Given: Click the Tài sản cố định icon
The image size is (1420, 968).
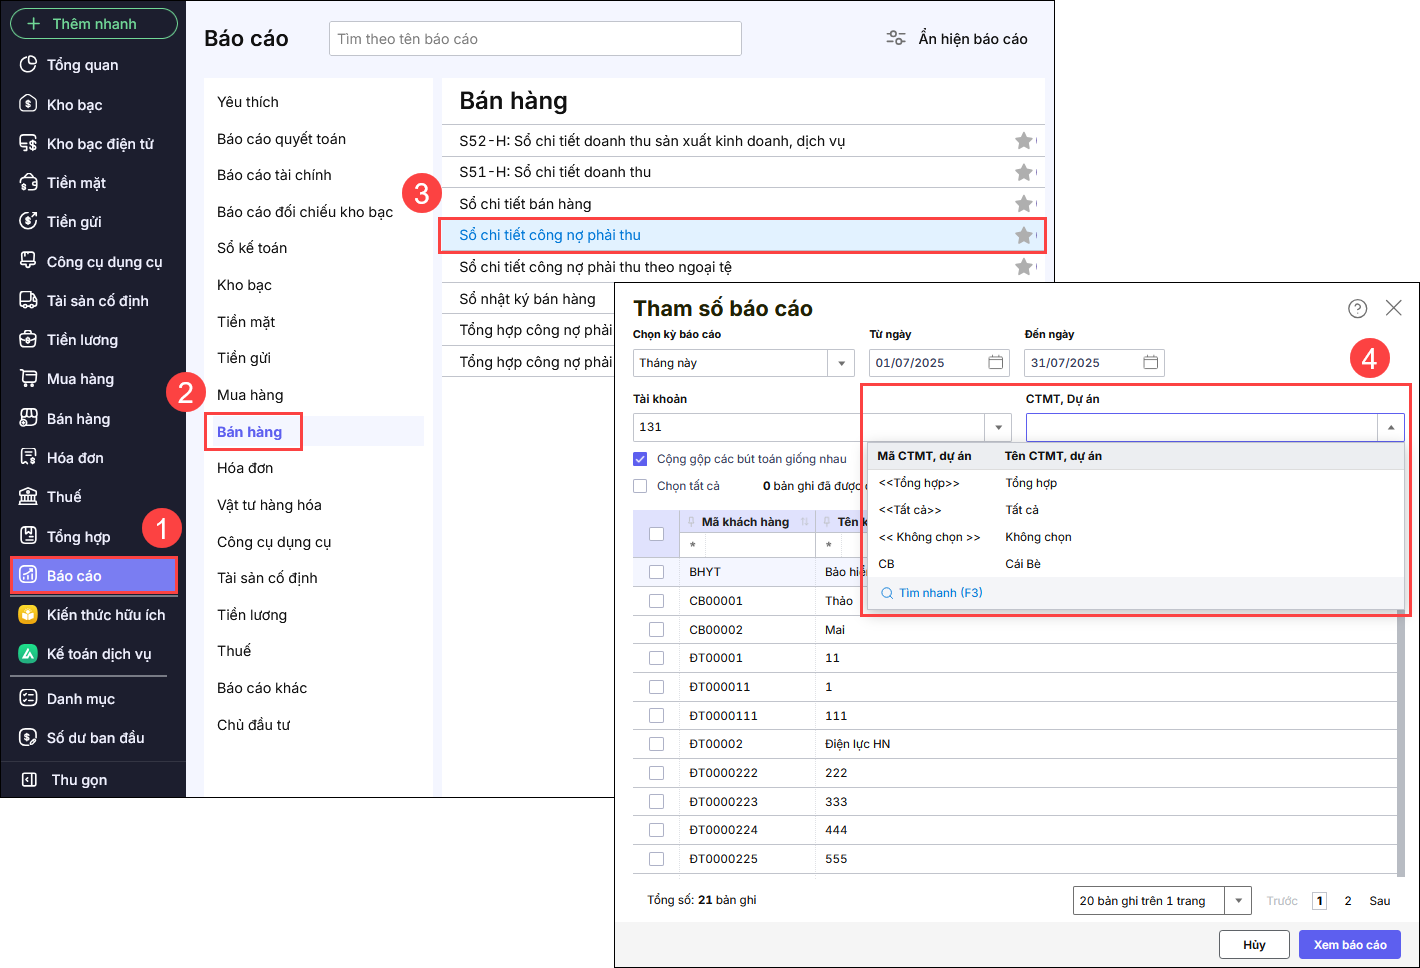Looking at the screenshot, I should (x=29, y=300).
